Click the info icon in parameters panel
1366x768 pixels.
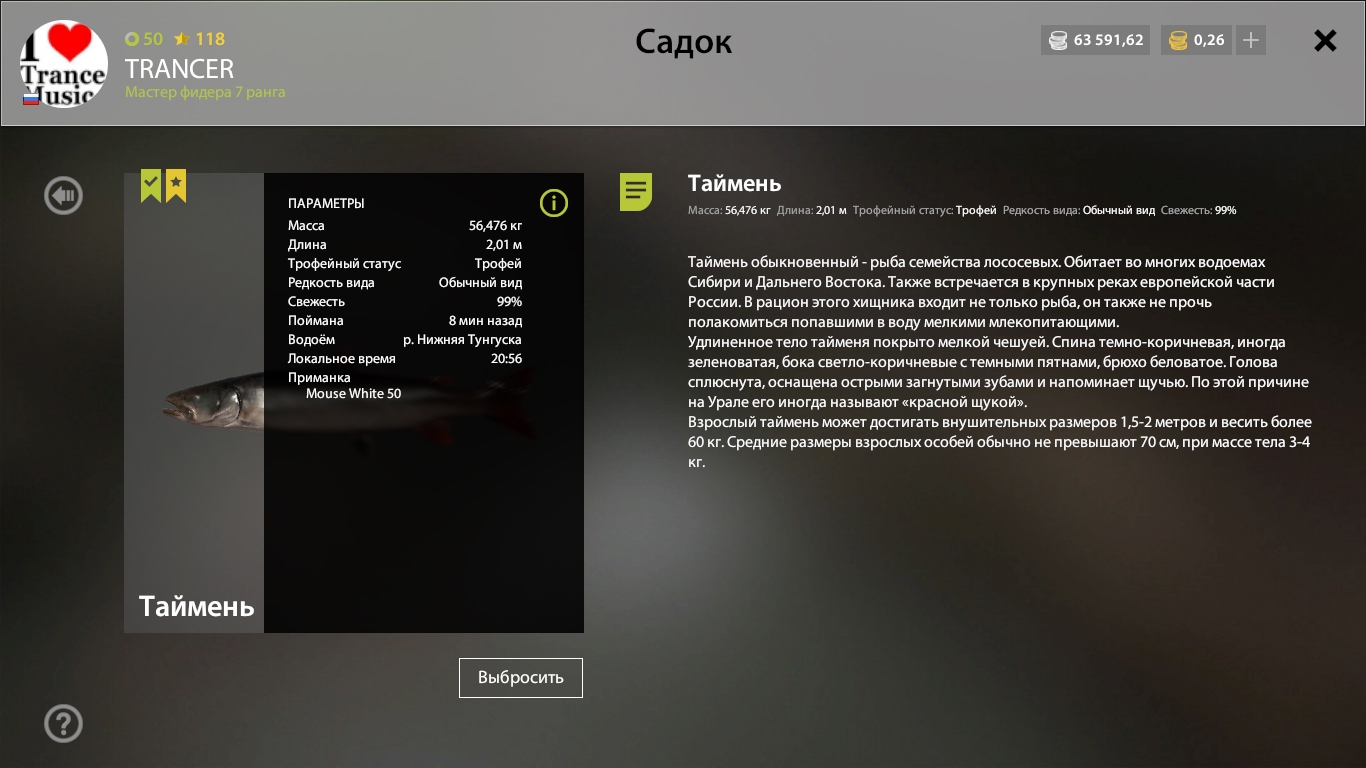[x=554, y=203]
